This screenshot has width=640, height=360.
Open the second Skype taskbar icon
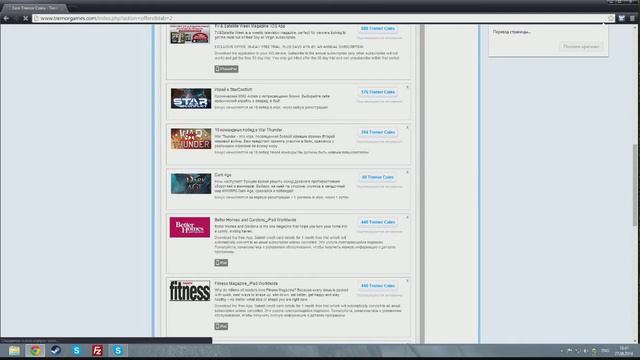point(118,351)
